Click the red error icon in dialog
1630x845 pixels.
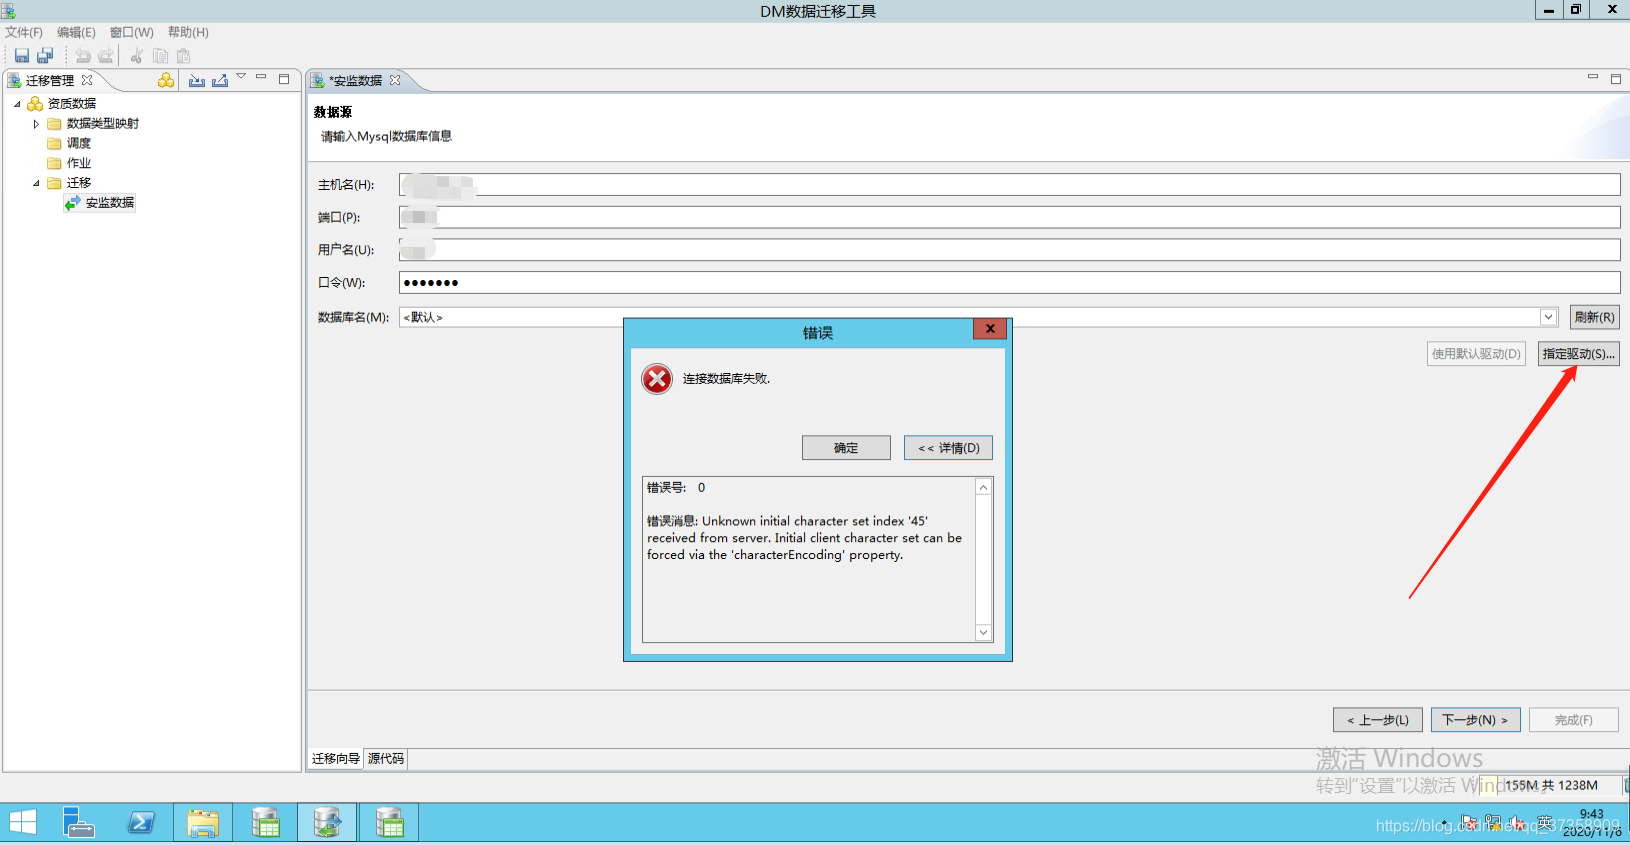pyautogui.click(x=657, y=379)
